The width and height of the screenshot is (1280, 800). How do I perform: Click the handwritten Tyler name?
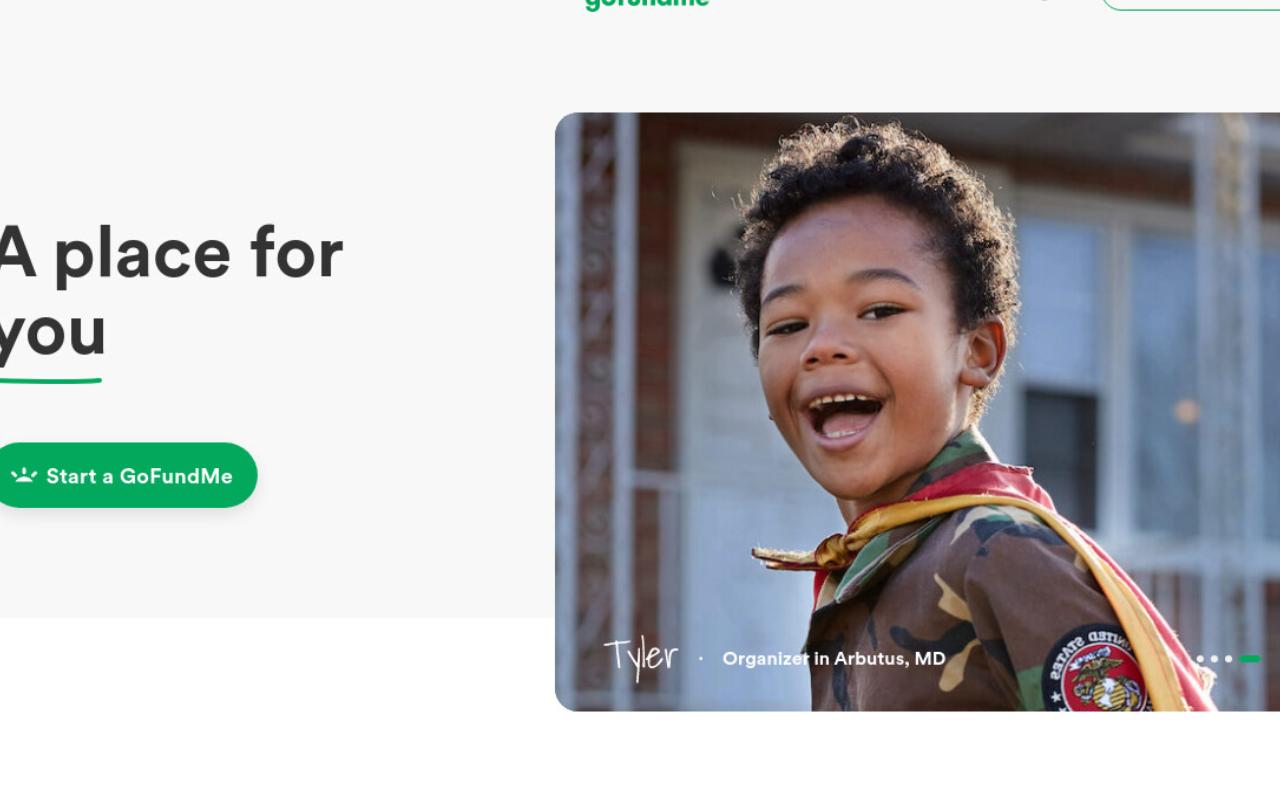(641, 658)
